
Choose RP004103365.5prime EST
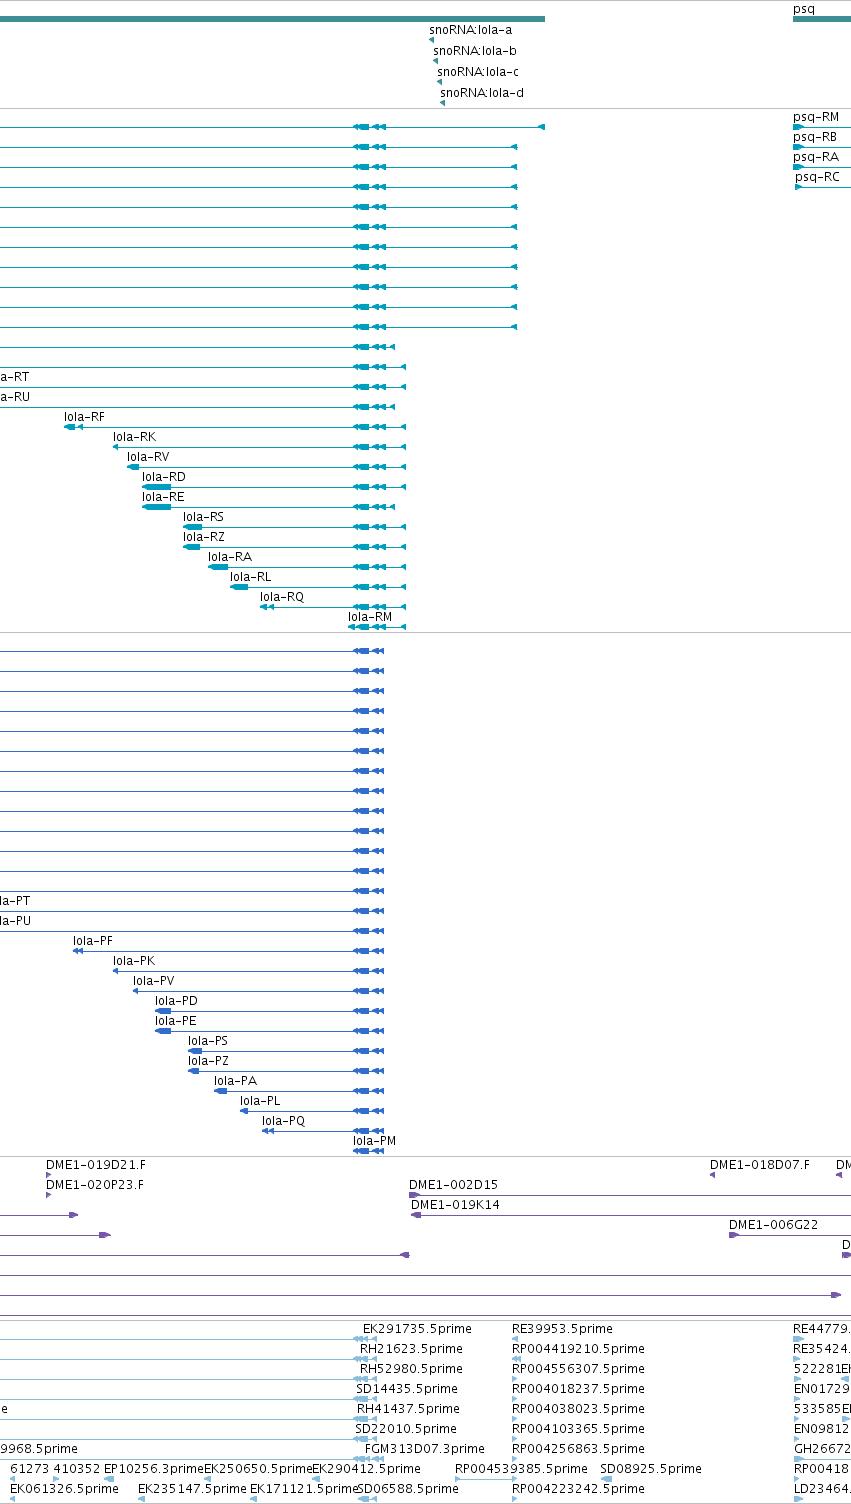(x=578, y=1429)
